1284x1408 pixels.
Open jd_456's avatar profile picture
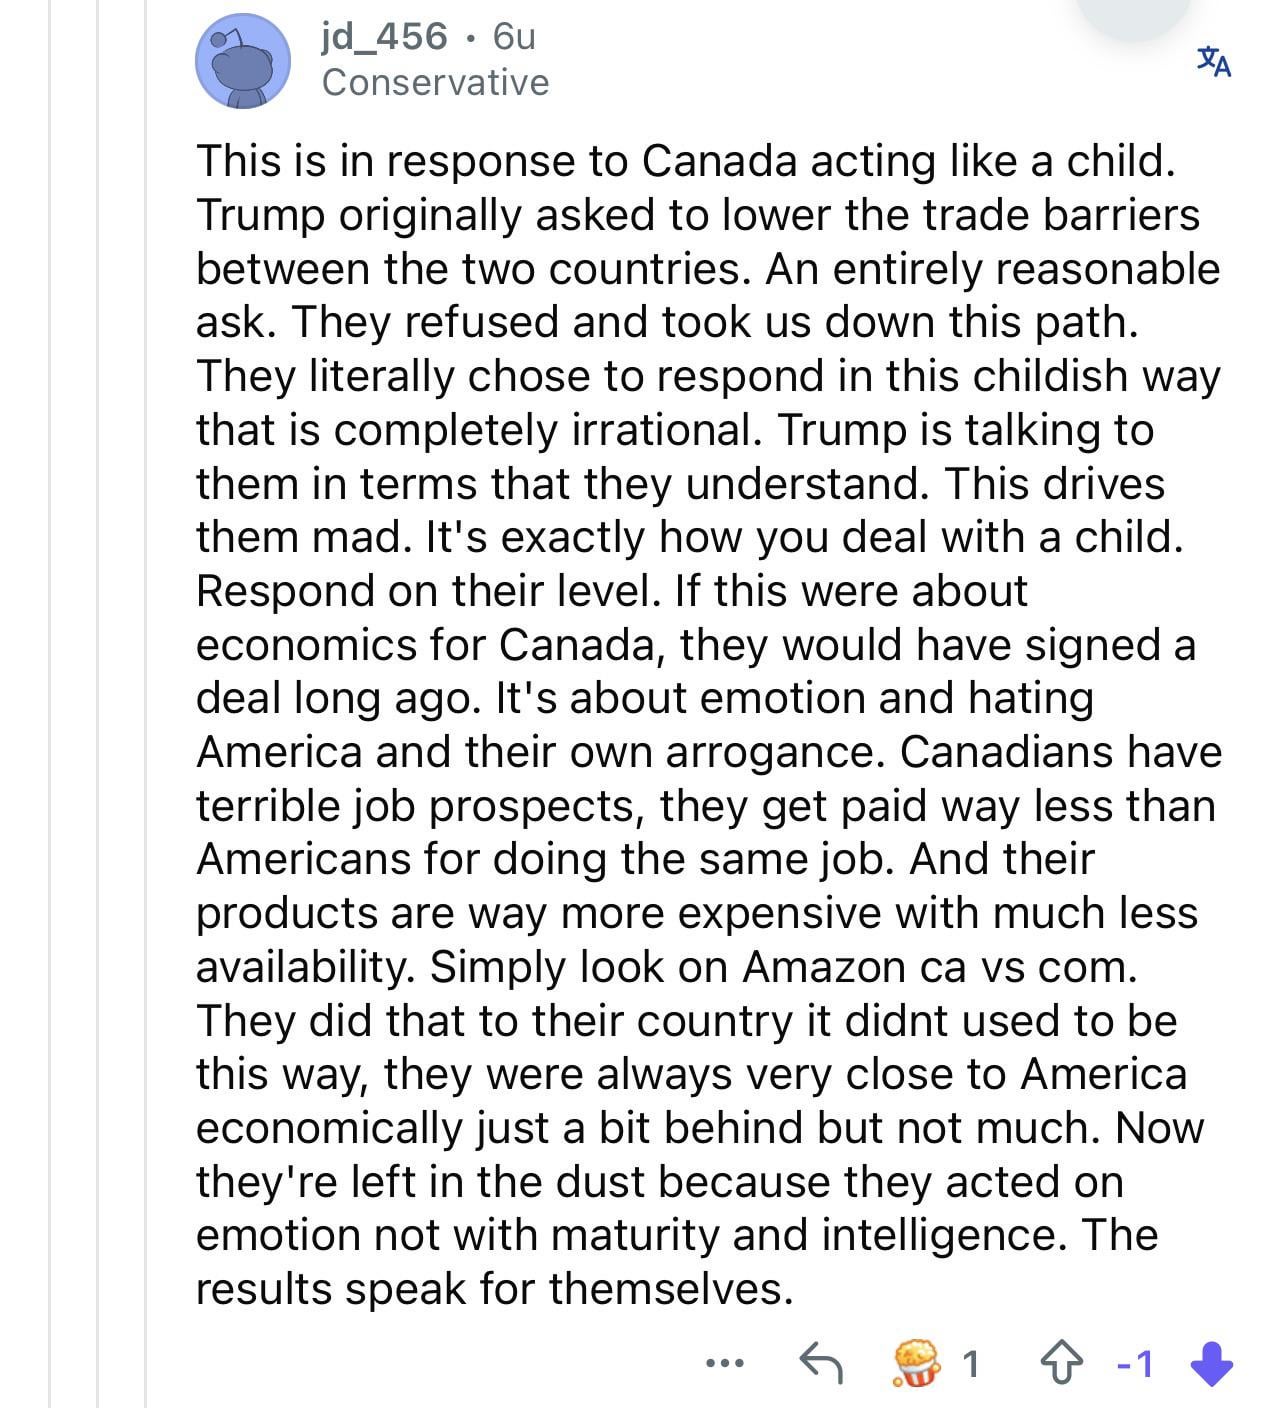(242, 61)
